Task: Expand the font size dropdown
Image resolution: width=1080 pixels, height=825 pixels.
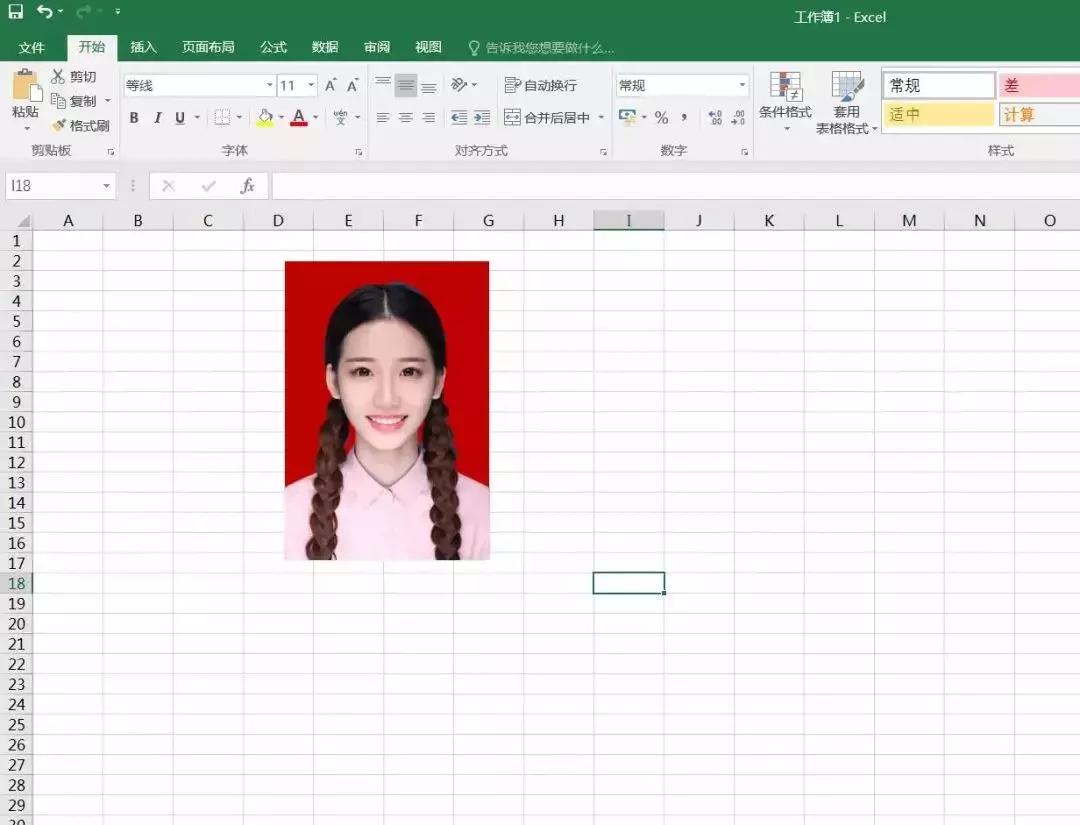Action: click(311, 86)
